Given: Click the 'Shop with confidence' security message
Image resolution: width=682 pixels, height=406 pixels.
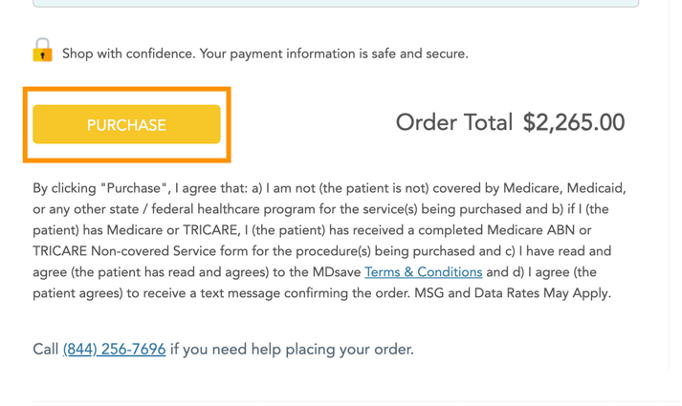Looking at the screenshot, I should (x=265, y=54).
